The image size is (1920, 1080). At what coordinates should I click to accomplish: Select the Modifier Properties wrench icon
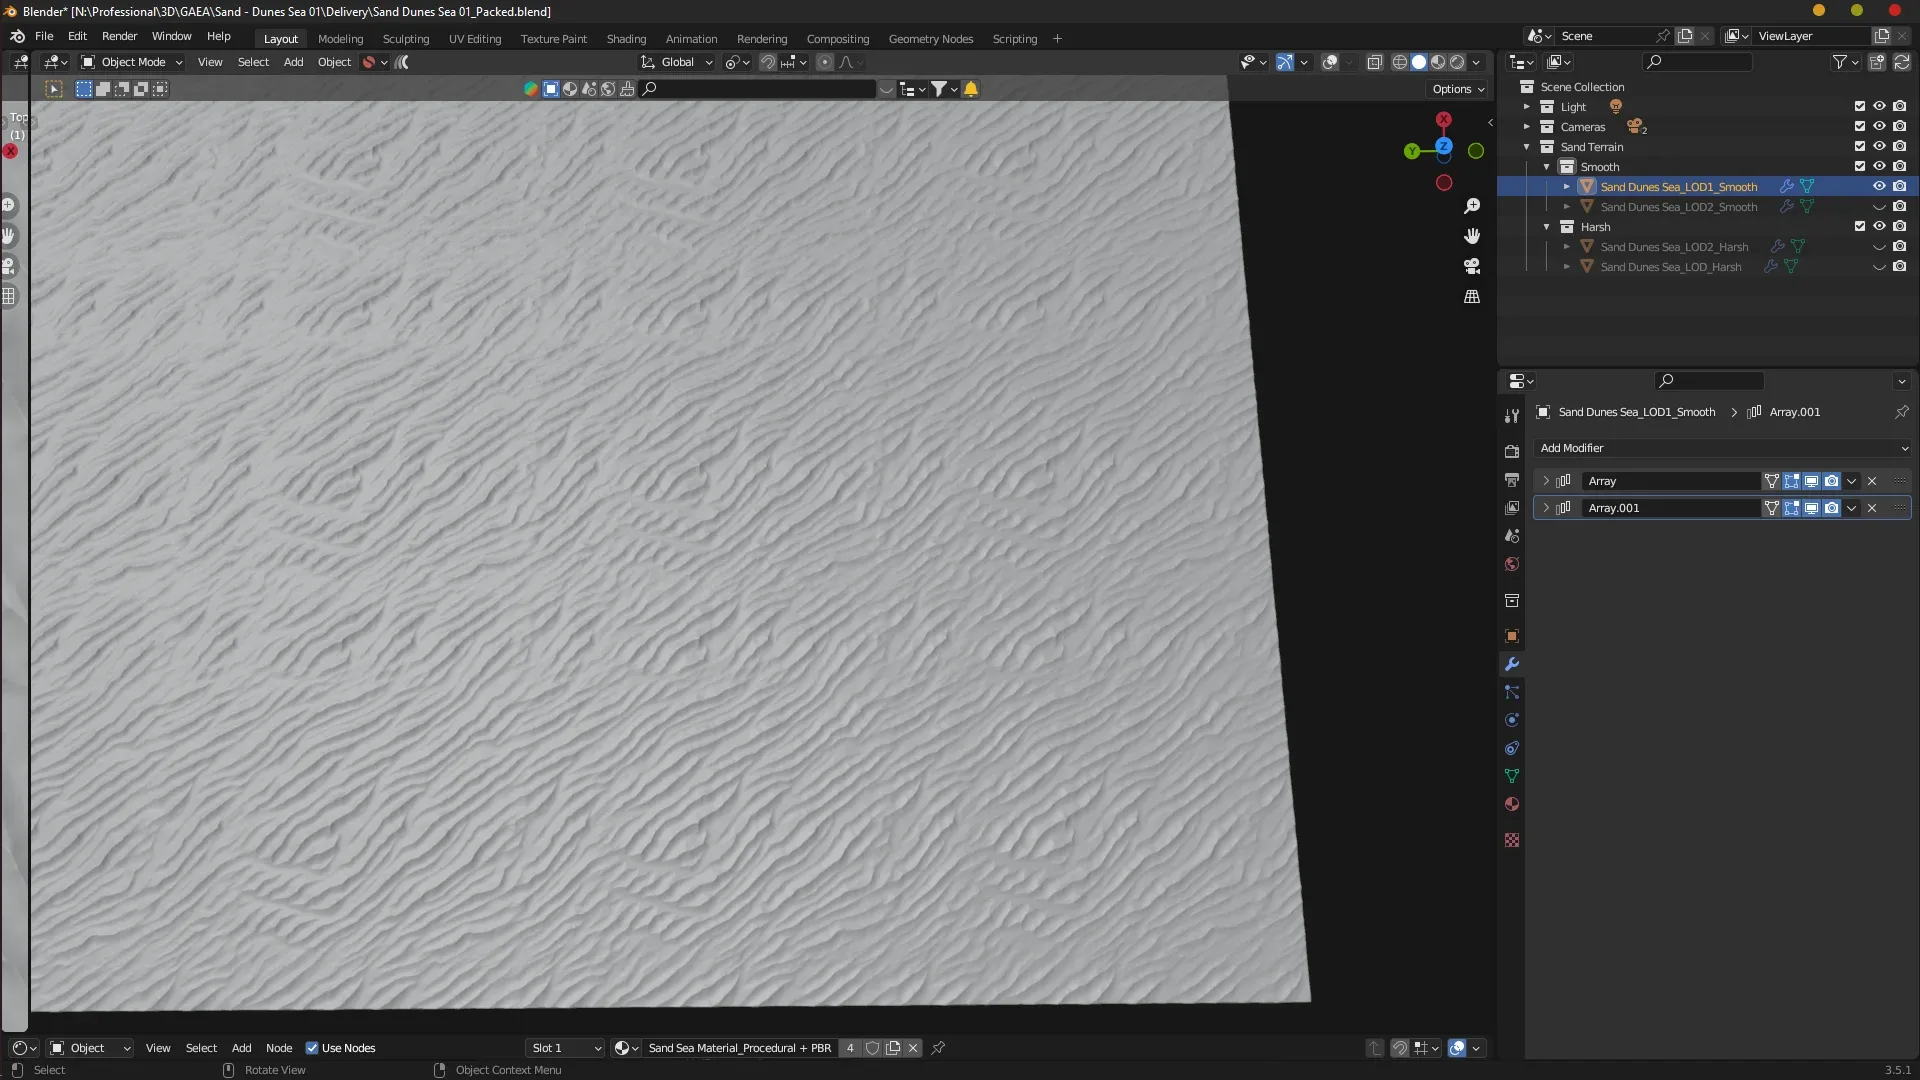pos(1511,663)
